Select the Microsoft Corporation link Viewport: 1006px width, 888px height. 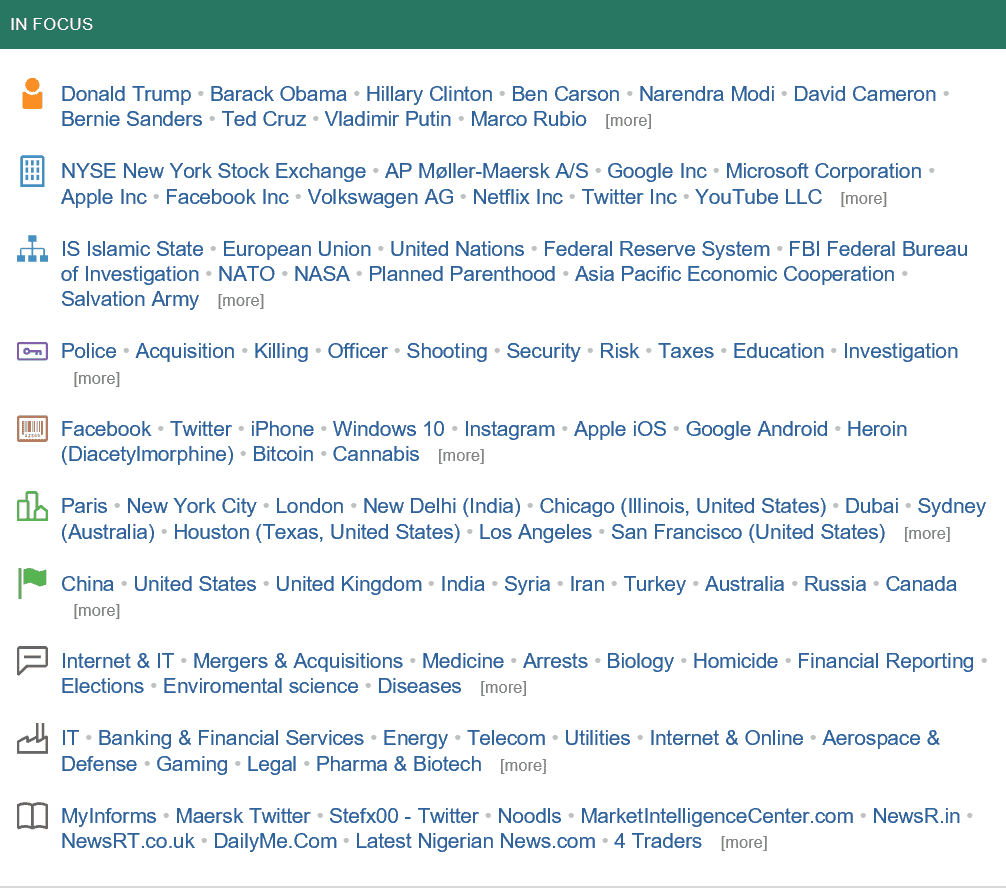824,171
